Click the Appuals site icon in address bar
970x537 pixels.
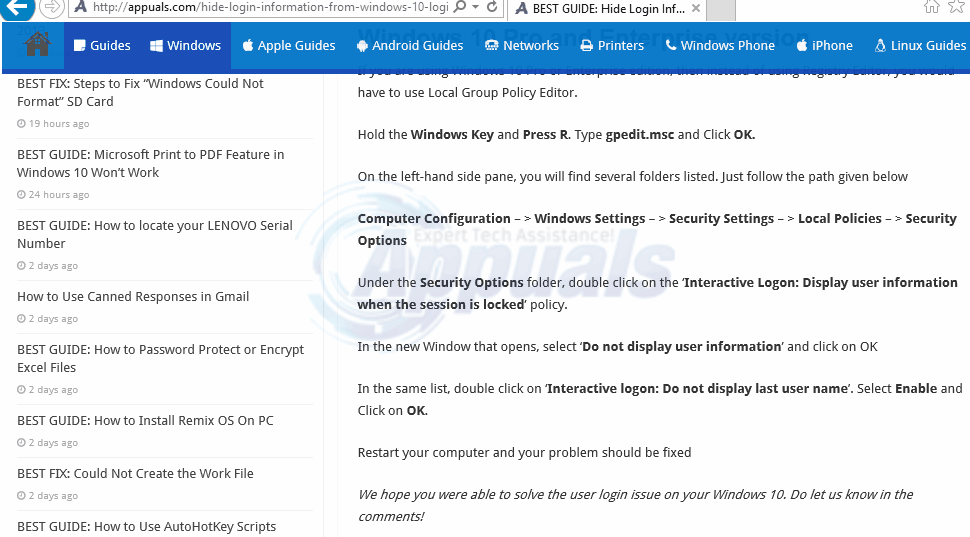point(80,7)
